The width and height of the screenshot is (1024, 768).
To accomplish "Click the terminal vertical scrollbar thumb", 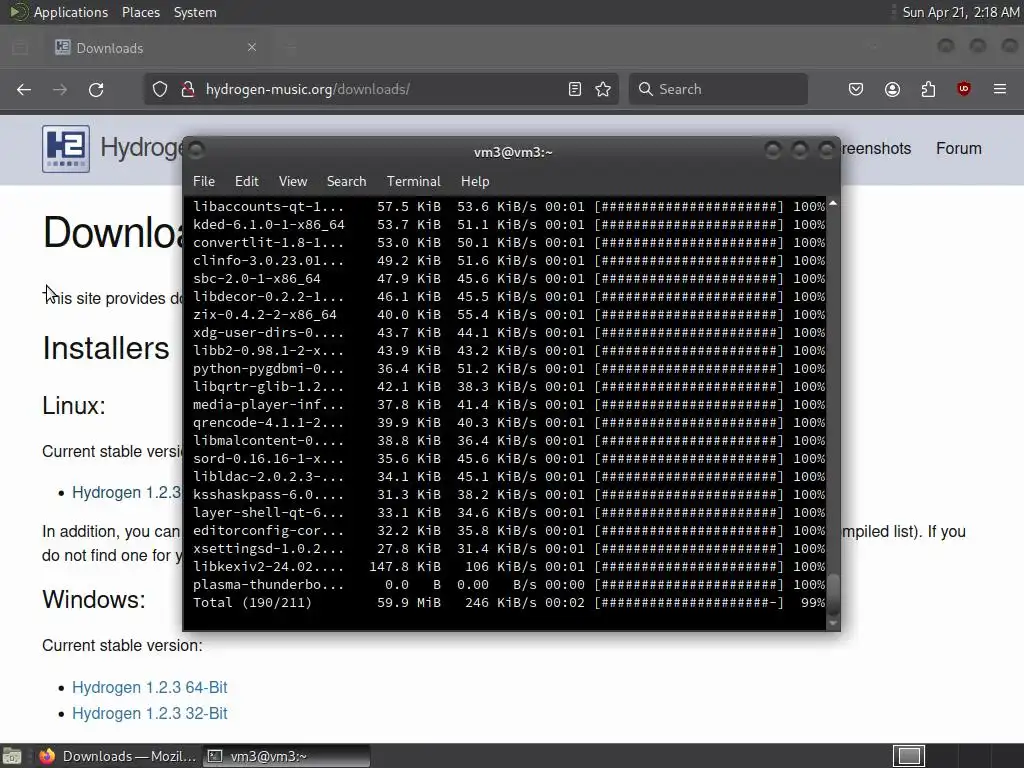I will (x=833, y=594).
